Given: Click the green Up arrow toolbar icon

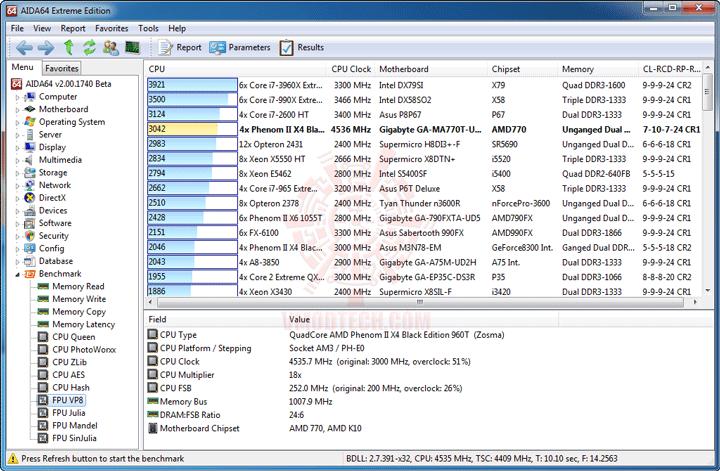Looking at the screenshot, I should click(68, 47).
